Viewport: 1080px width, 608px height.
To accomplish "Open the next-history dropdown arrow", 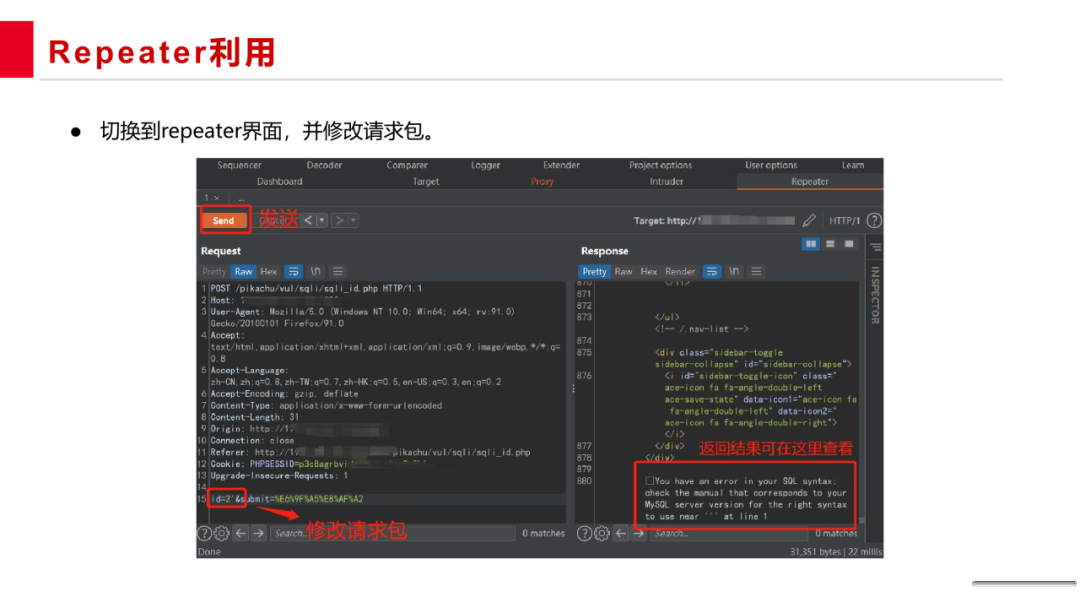I will (353, 220).
